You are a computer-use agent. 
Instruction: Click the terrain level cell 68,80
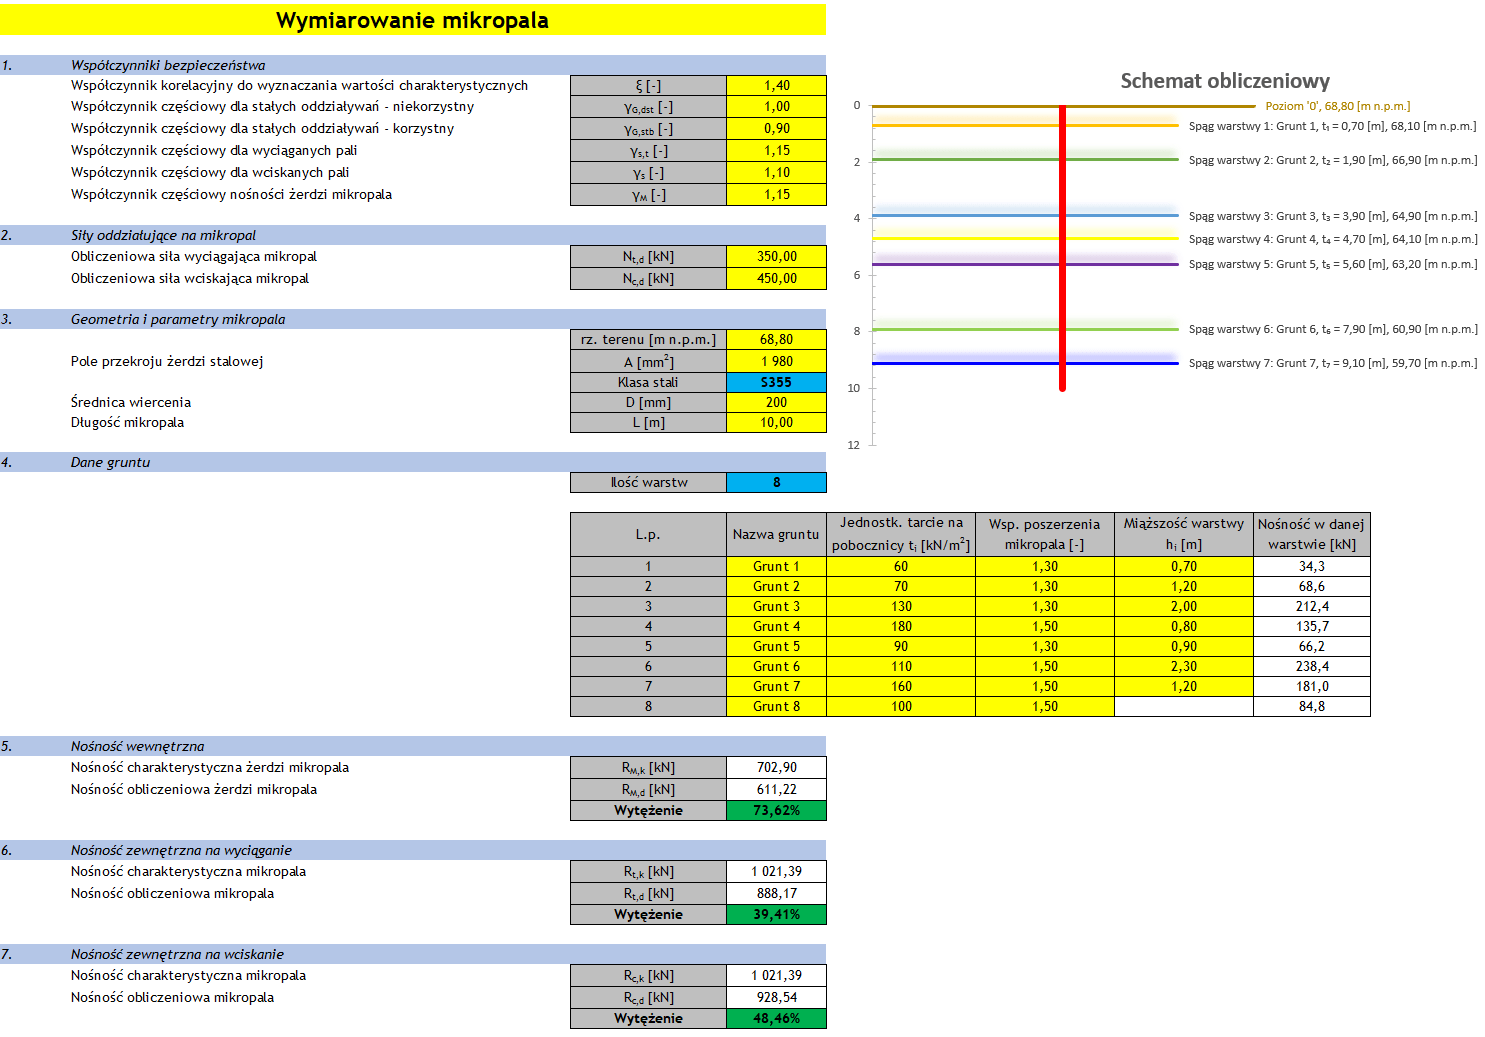pyautogui.click(x=776, y=340)
